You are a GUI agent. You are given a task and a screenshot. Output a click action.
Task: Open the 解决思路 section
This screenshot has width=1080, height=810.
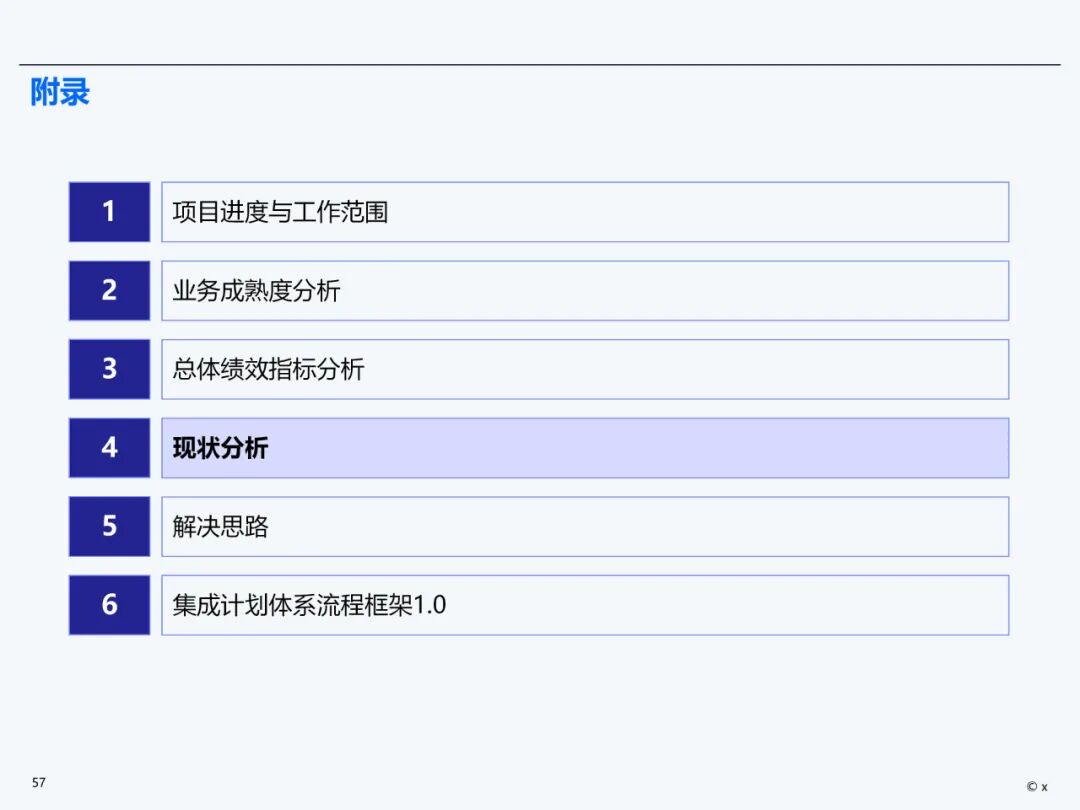coord(585,526)
